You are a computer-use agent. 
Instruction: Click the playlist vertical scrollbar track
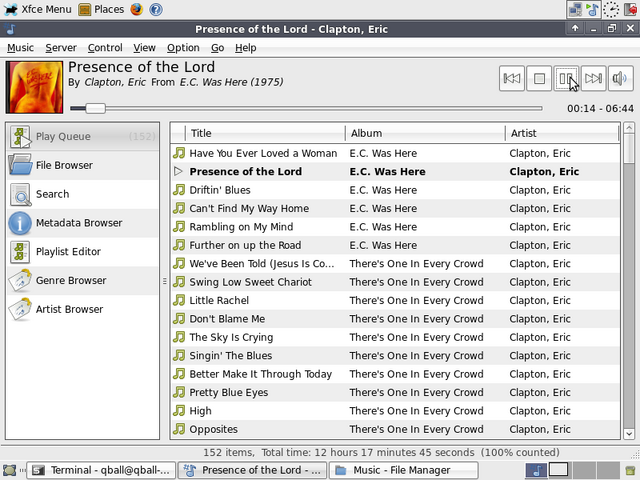[x=629, y=294]
